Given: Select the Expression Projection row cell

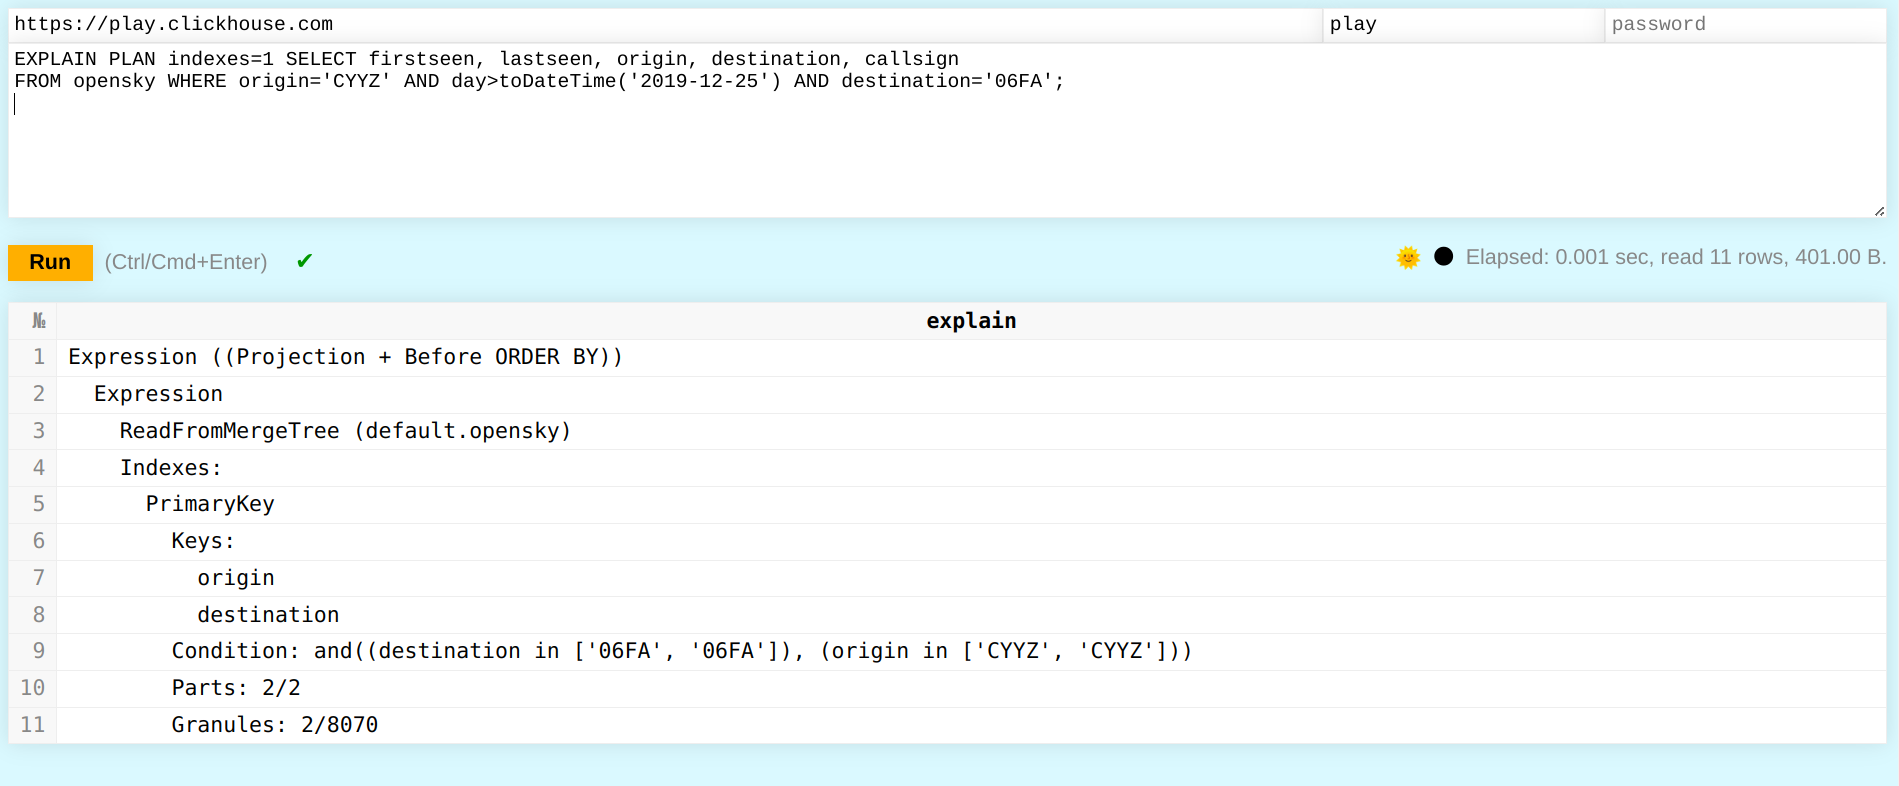Looking at the screenshot, I should coord(345,357).
